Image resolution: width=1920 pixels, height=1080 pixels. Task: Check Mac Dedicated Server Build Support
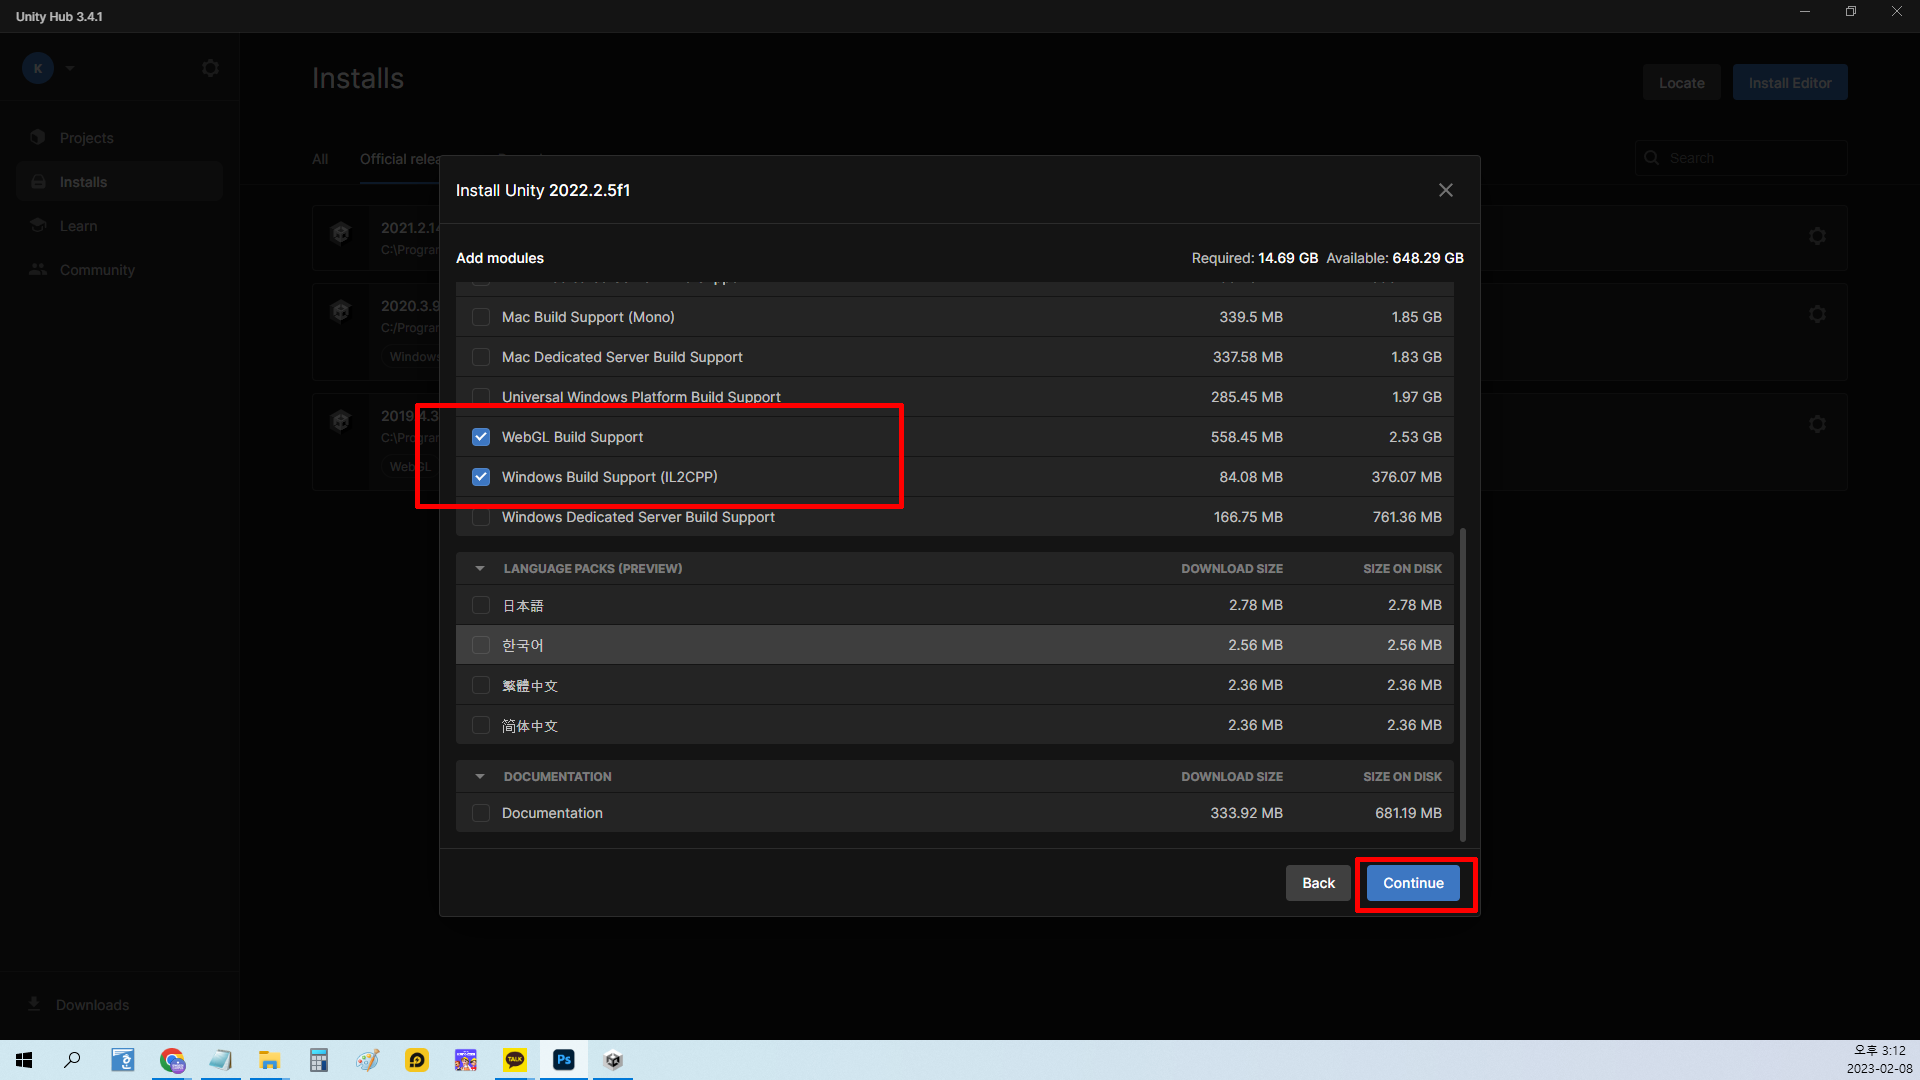coord(481,357)
